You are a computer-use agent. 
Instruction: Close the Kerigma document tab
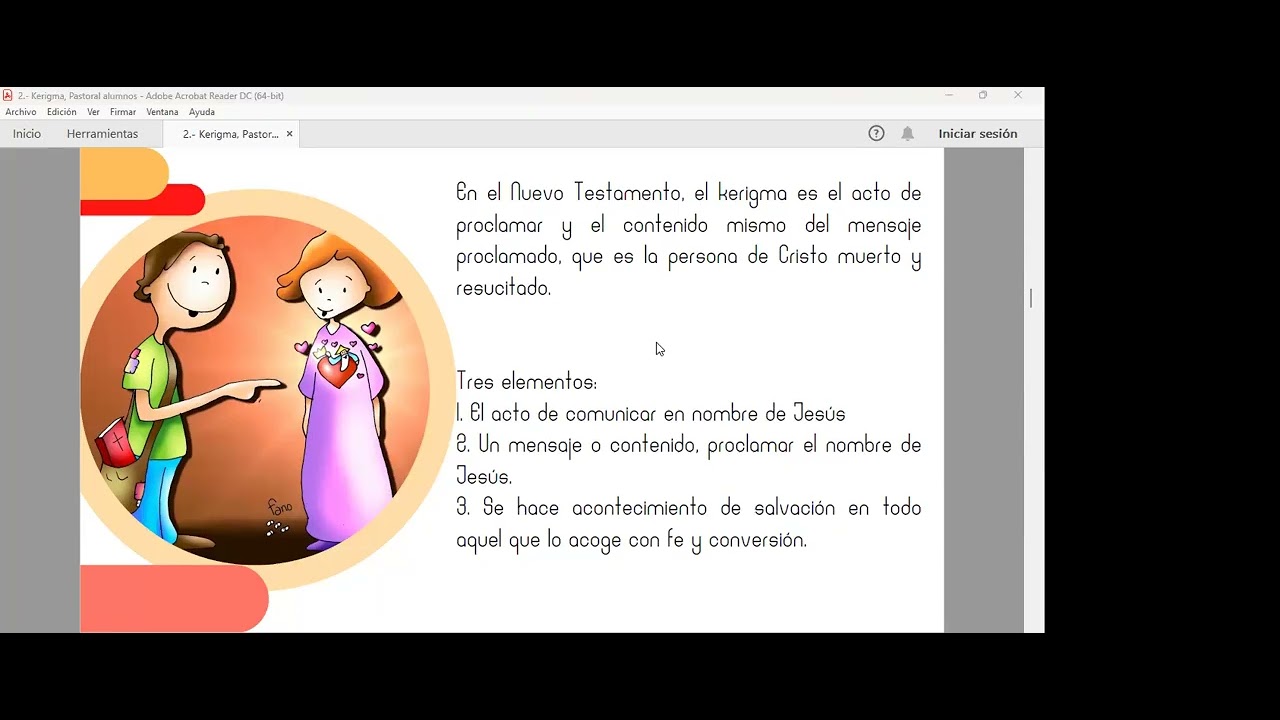coord(290,134)
